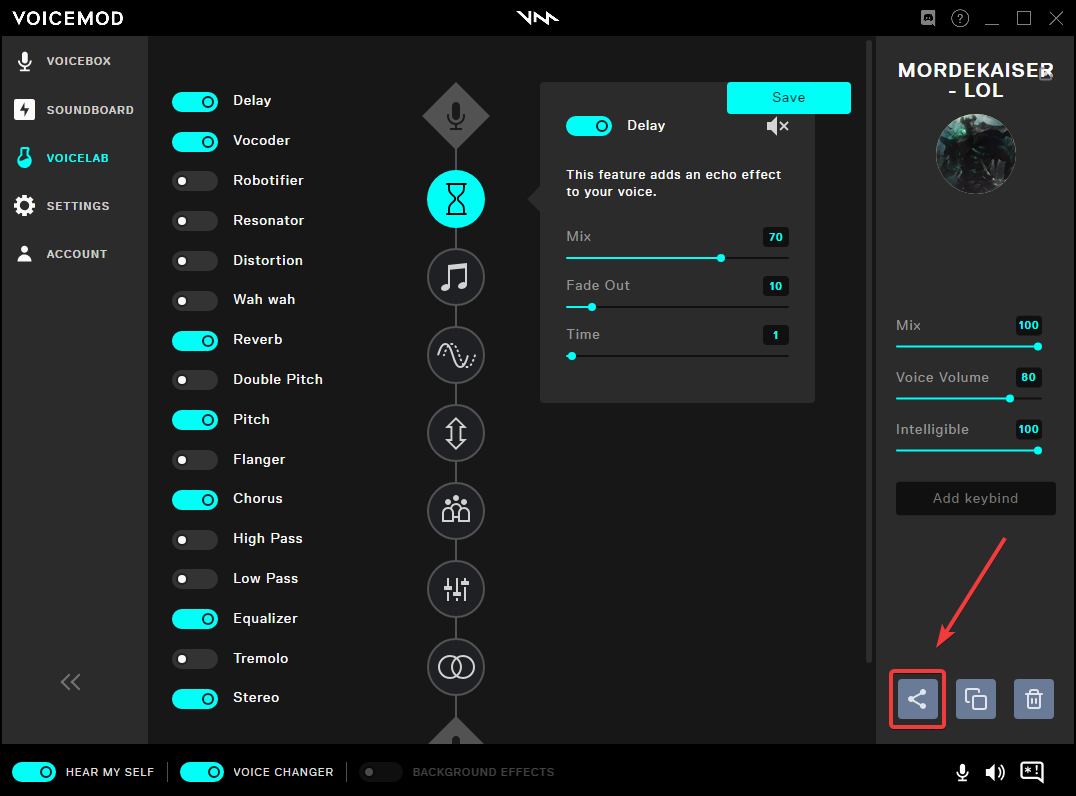Open feedback chat icon in bottom bar

click(x=1032, y=773)
